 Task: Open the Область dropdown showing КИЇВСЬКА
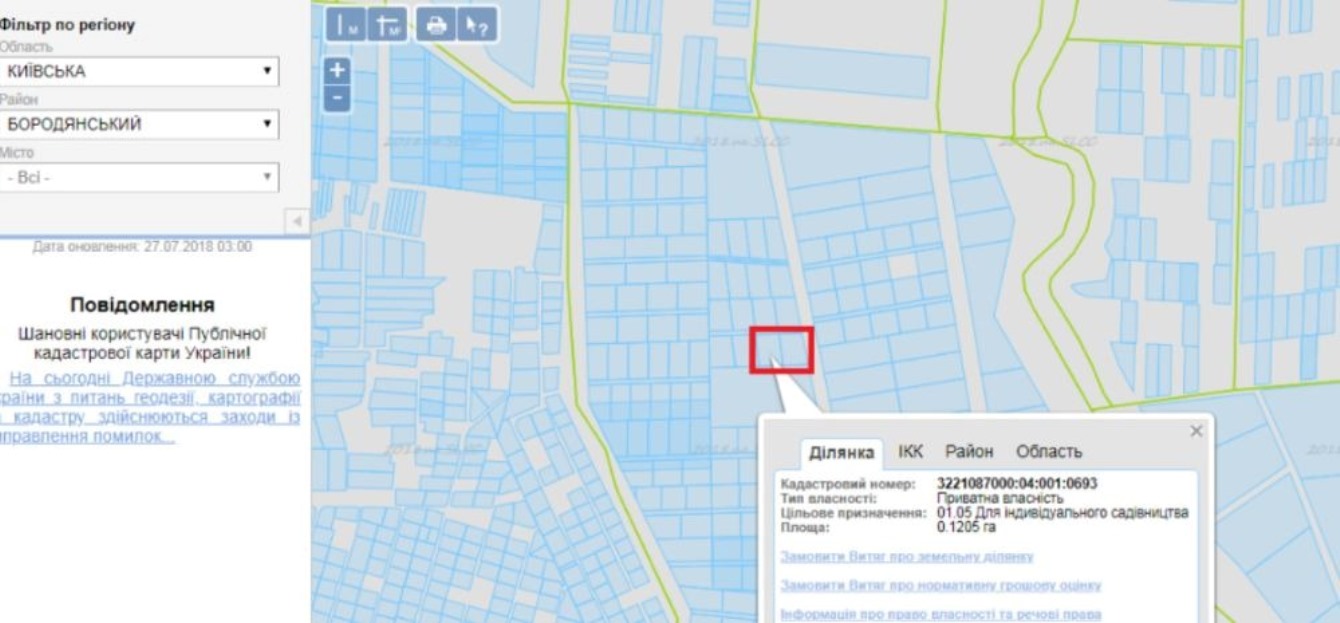(x=139, y=72)
